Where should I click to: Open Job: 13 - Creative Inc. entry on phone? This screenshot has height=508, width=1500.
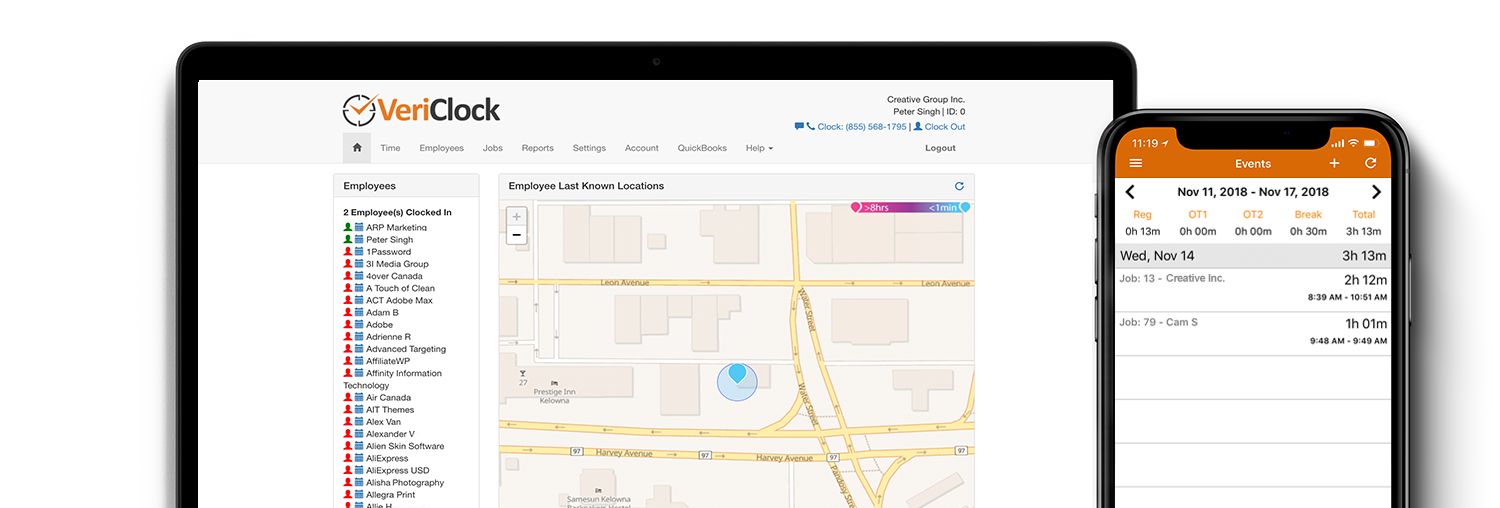pyautogui.click(x=1253, y=288)
